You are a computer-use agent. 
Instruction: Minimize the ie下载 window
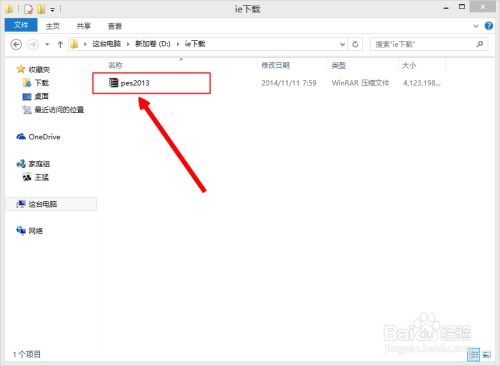(x=446, y=8)
